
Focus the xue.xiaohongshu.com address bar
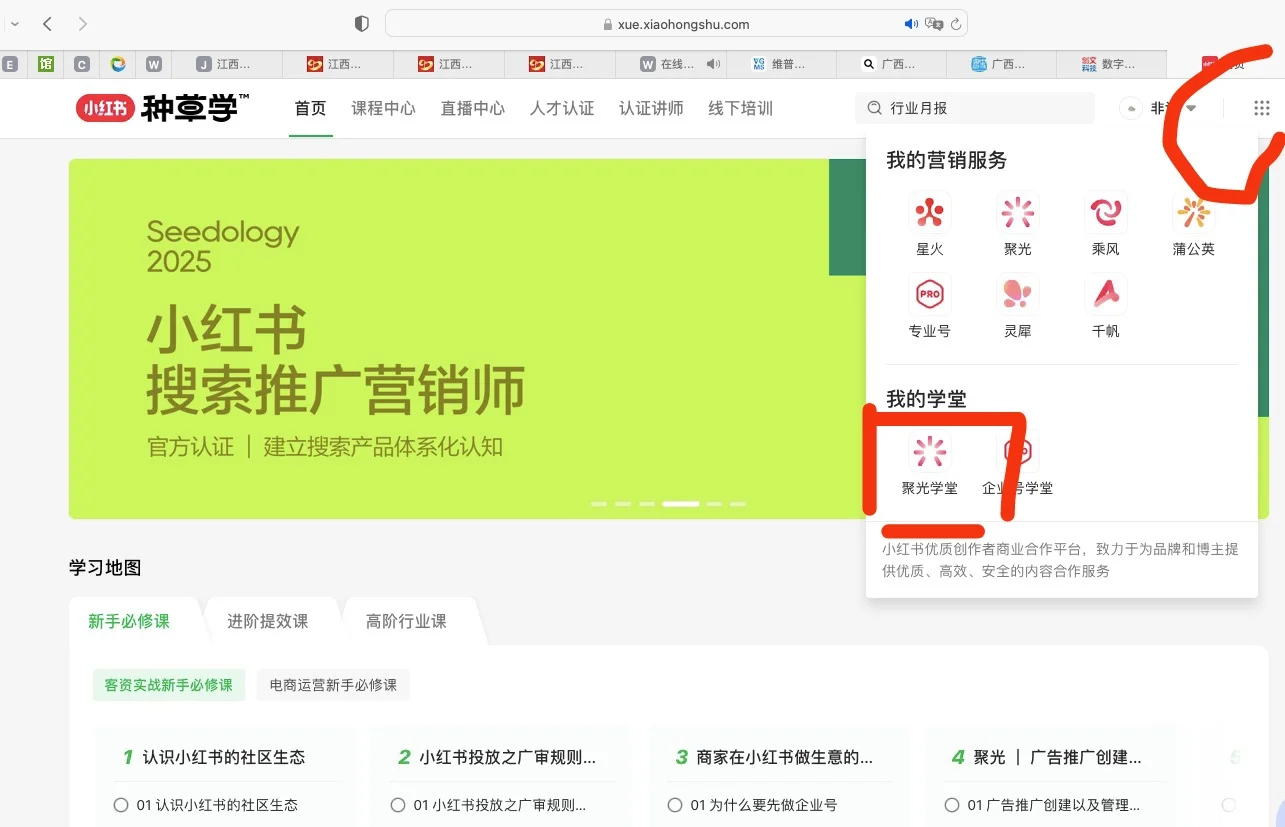click(676, 24)
